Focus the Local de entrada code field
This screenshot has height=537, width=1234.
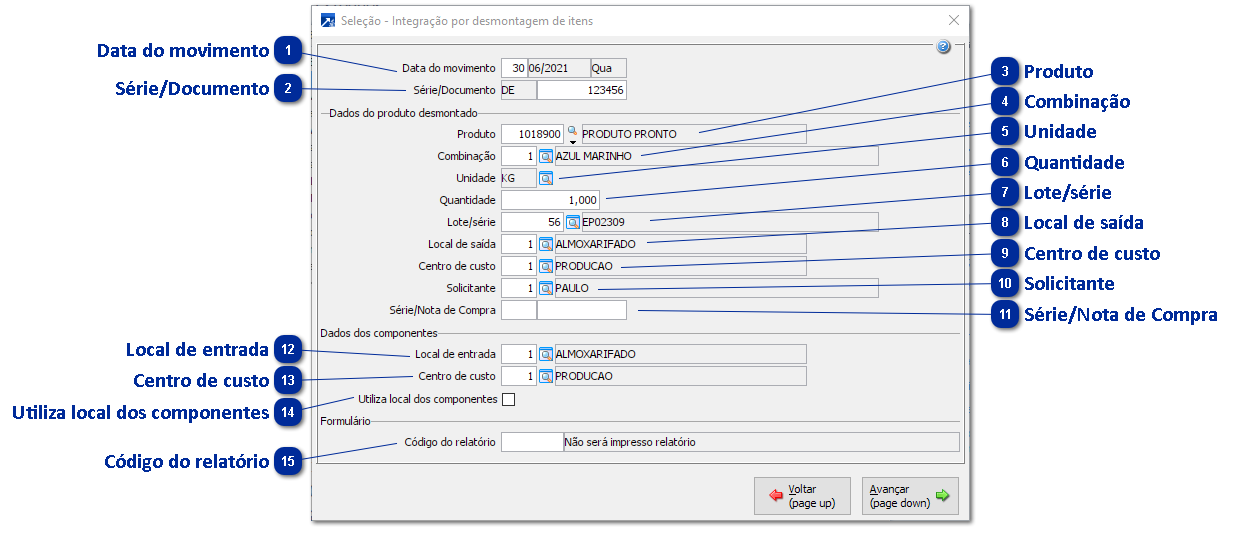click(x=519, y=354)
